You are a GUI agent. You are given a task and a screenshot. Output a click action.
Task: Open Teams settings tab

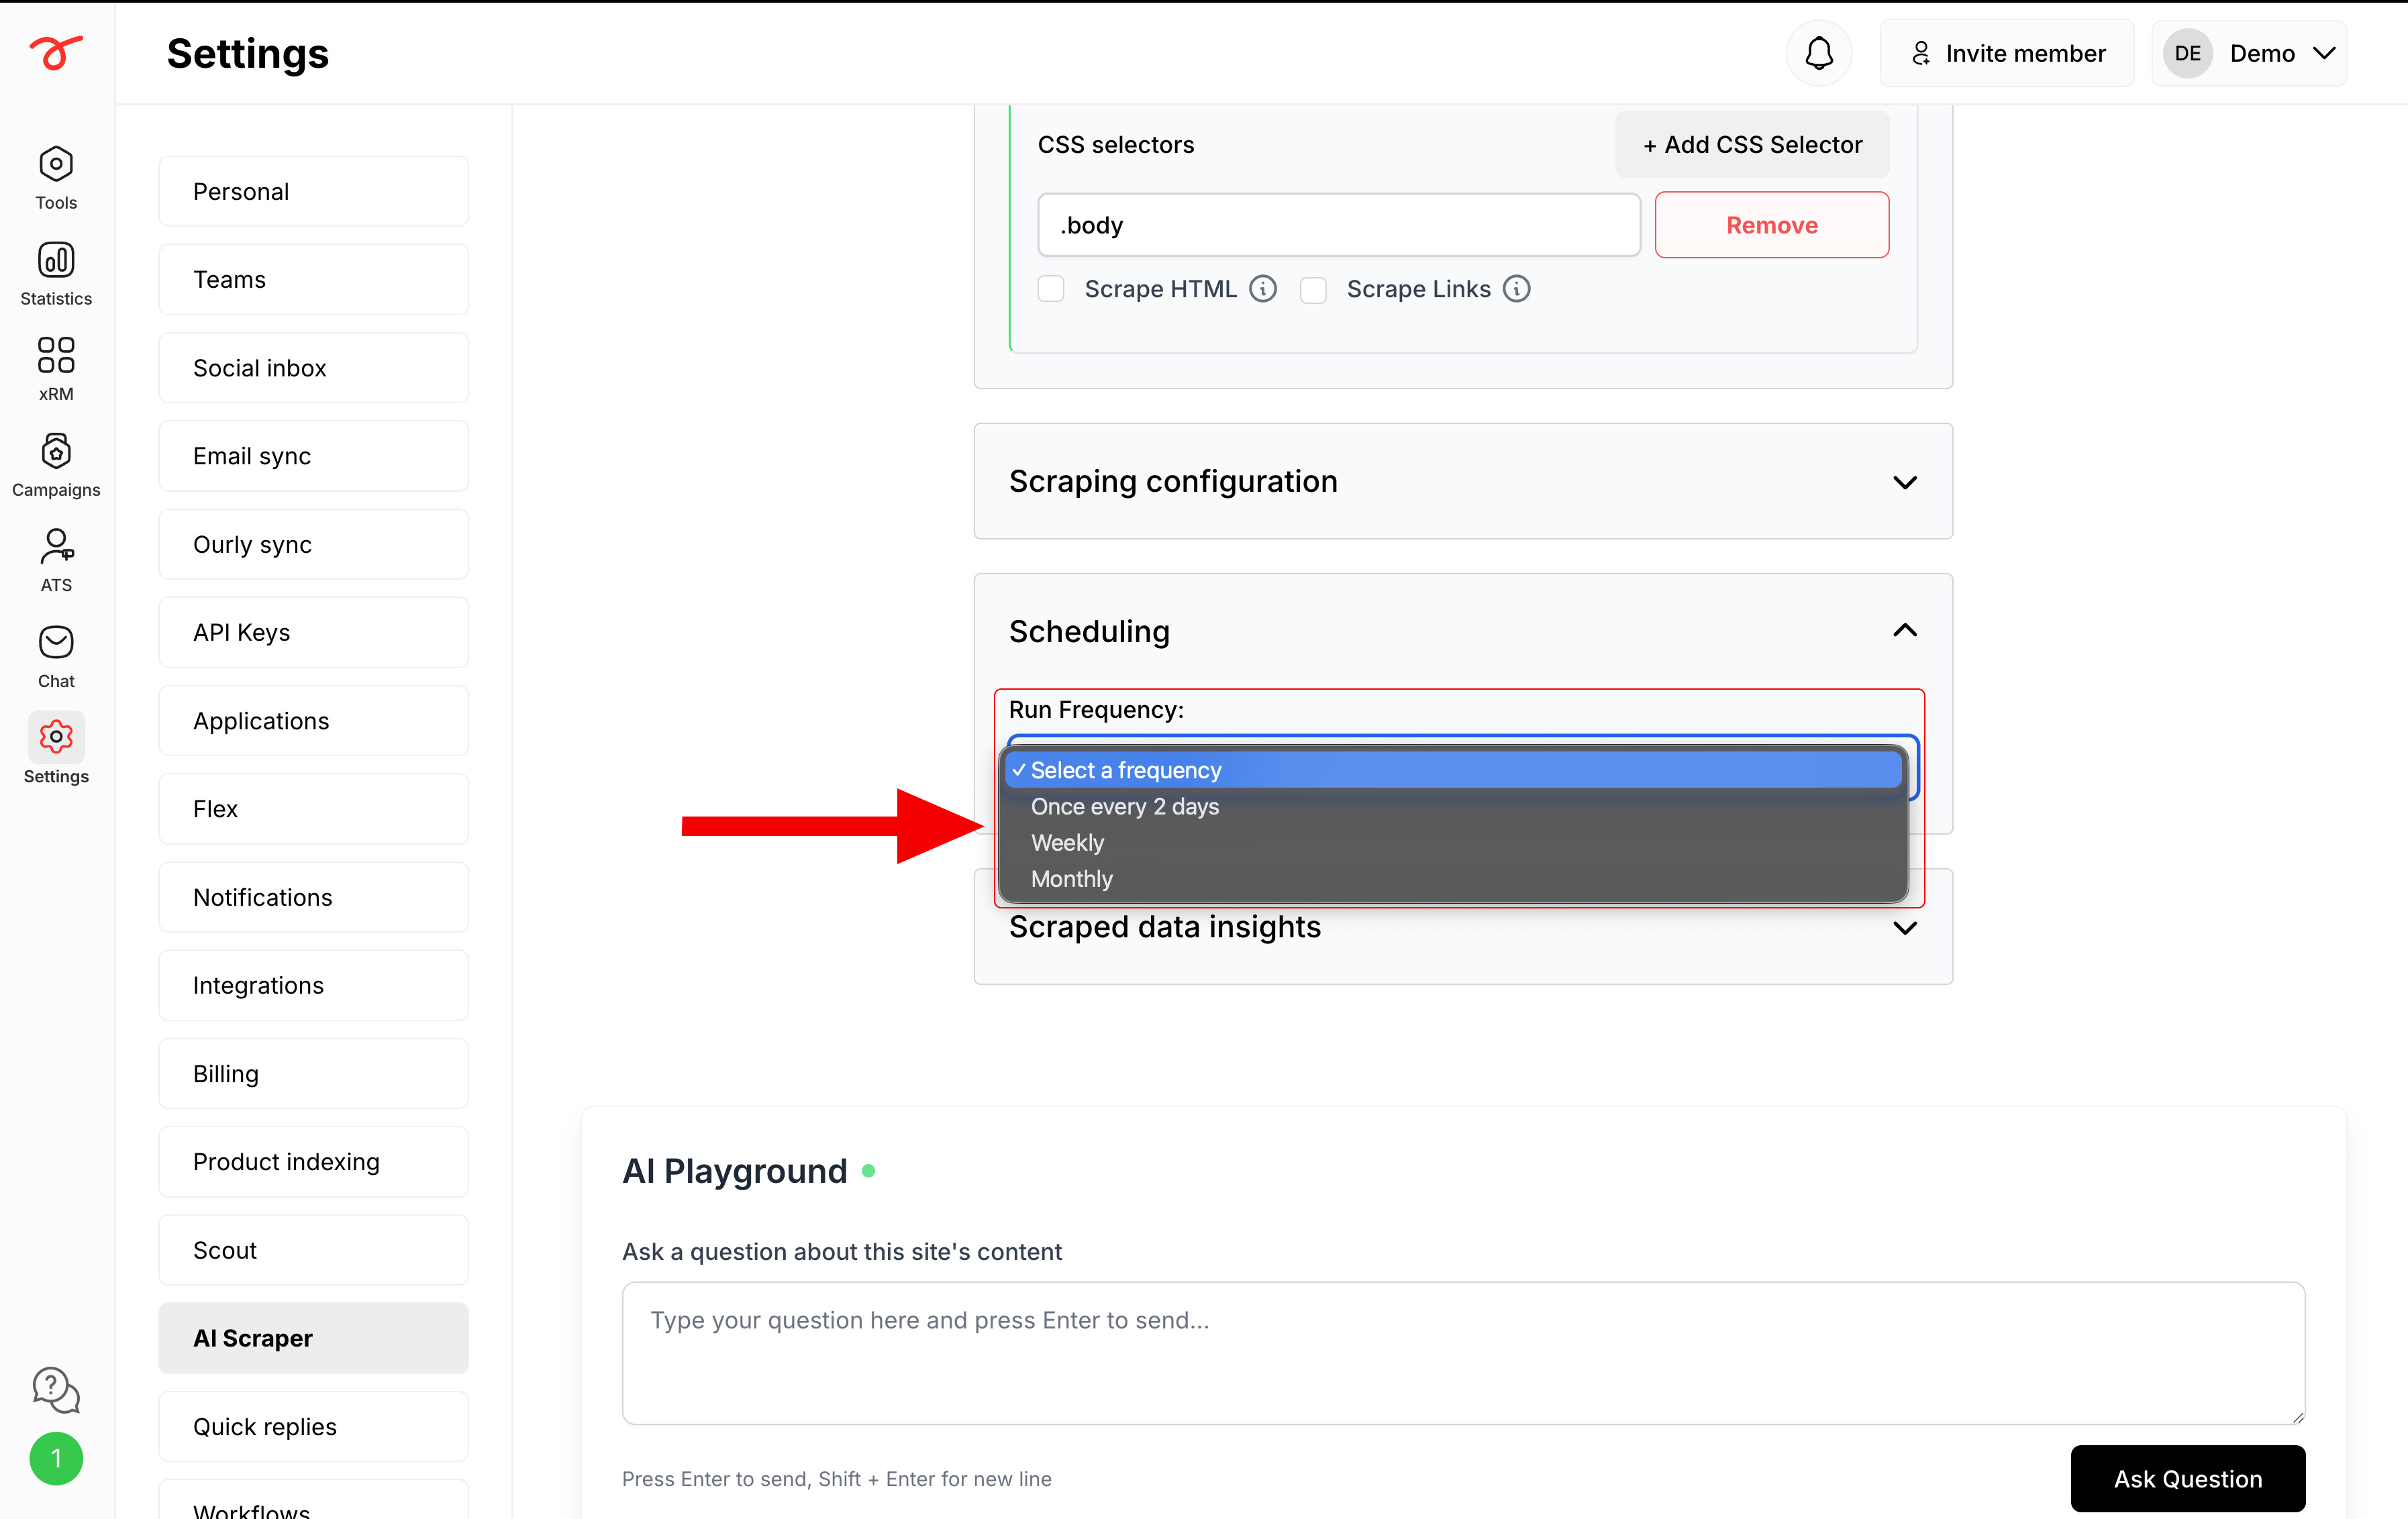[313, 279]
